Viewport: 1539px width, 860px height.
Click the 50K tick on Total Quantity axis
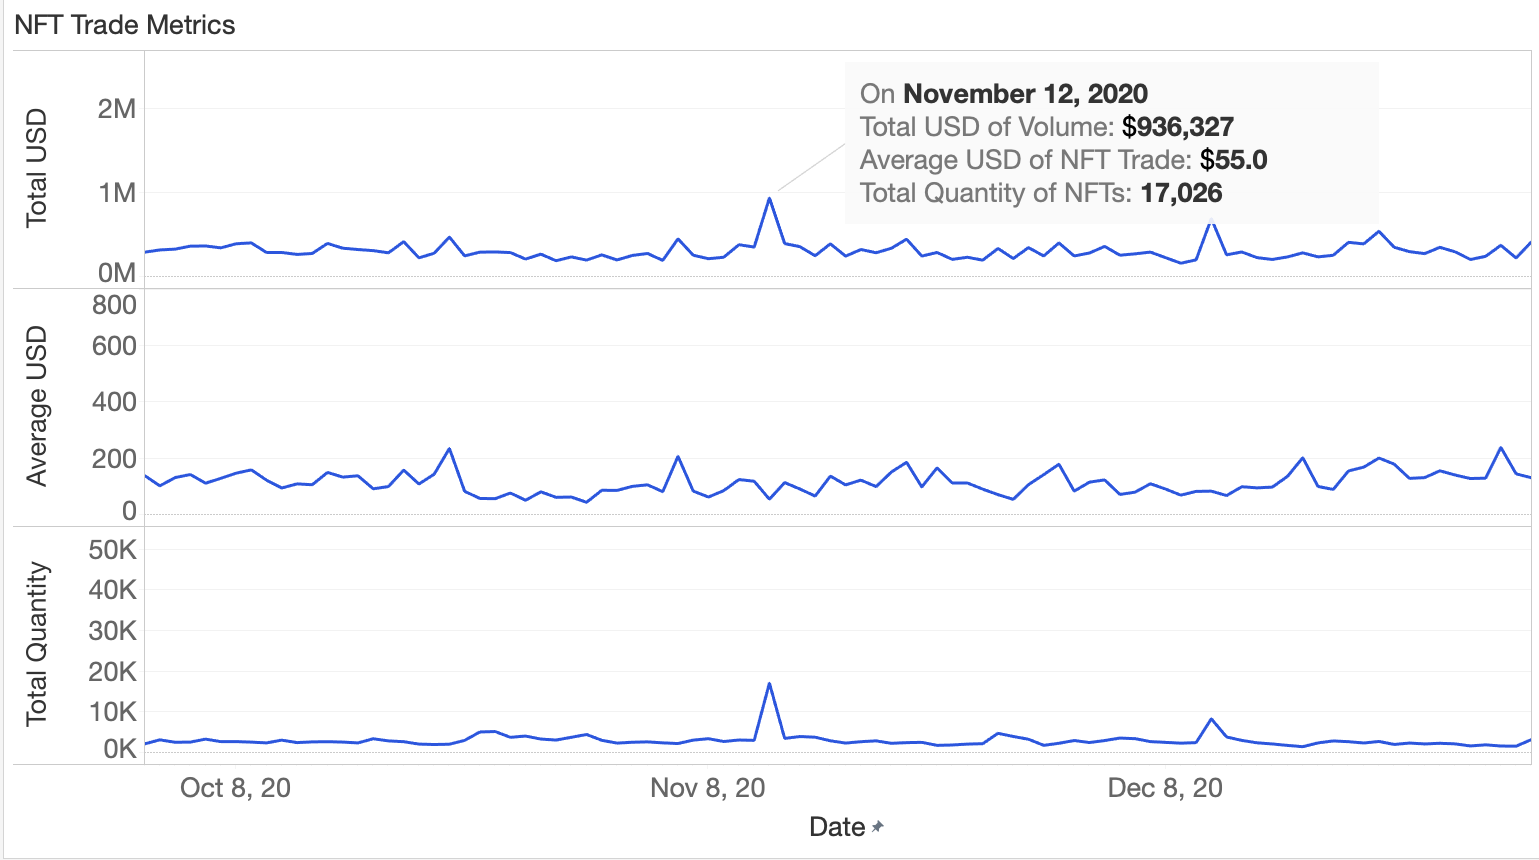click(112, 550)
